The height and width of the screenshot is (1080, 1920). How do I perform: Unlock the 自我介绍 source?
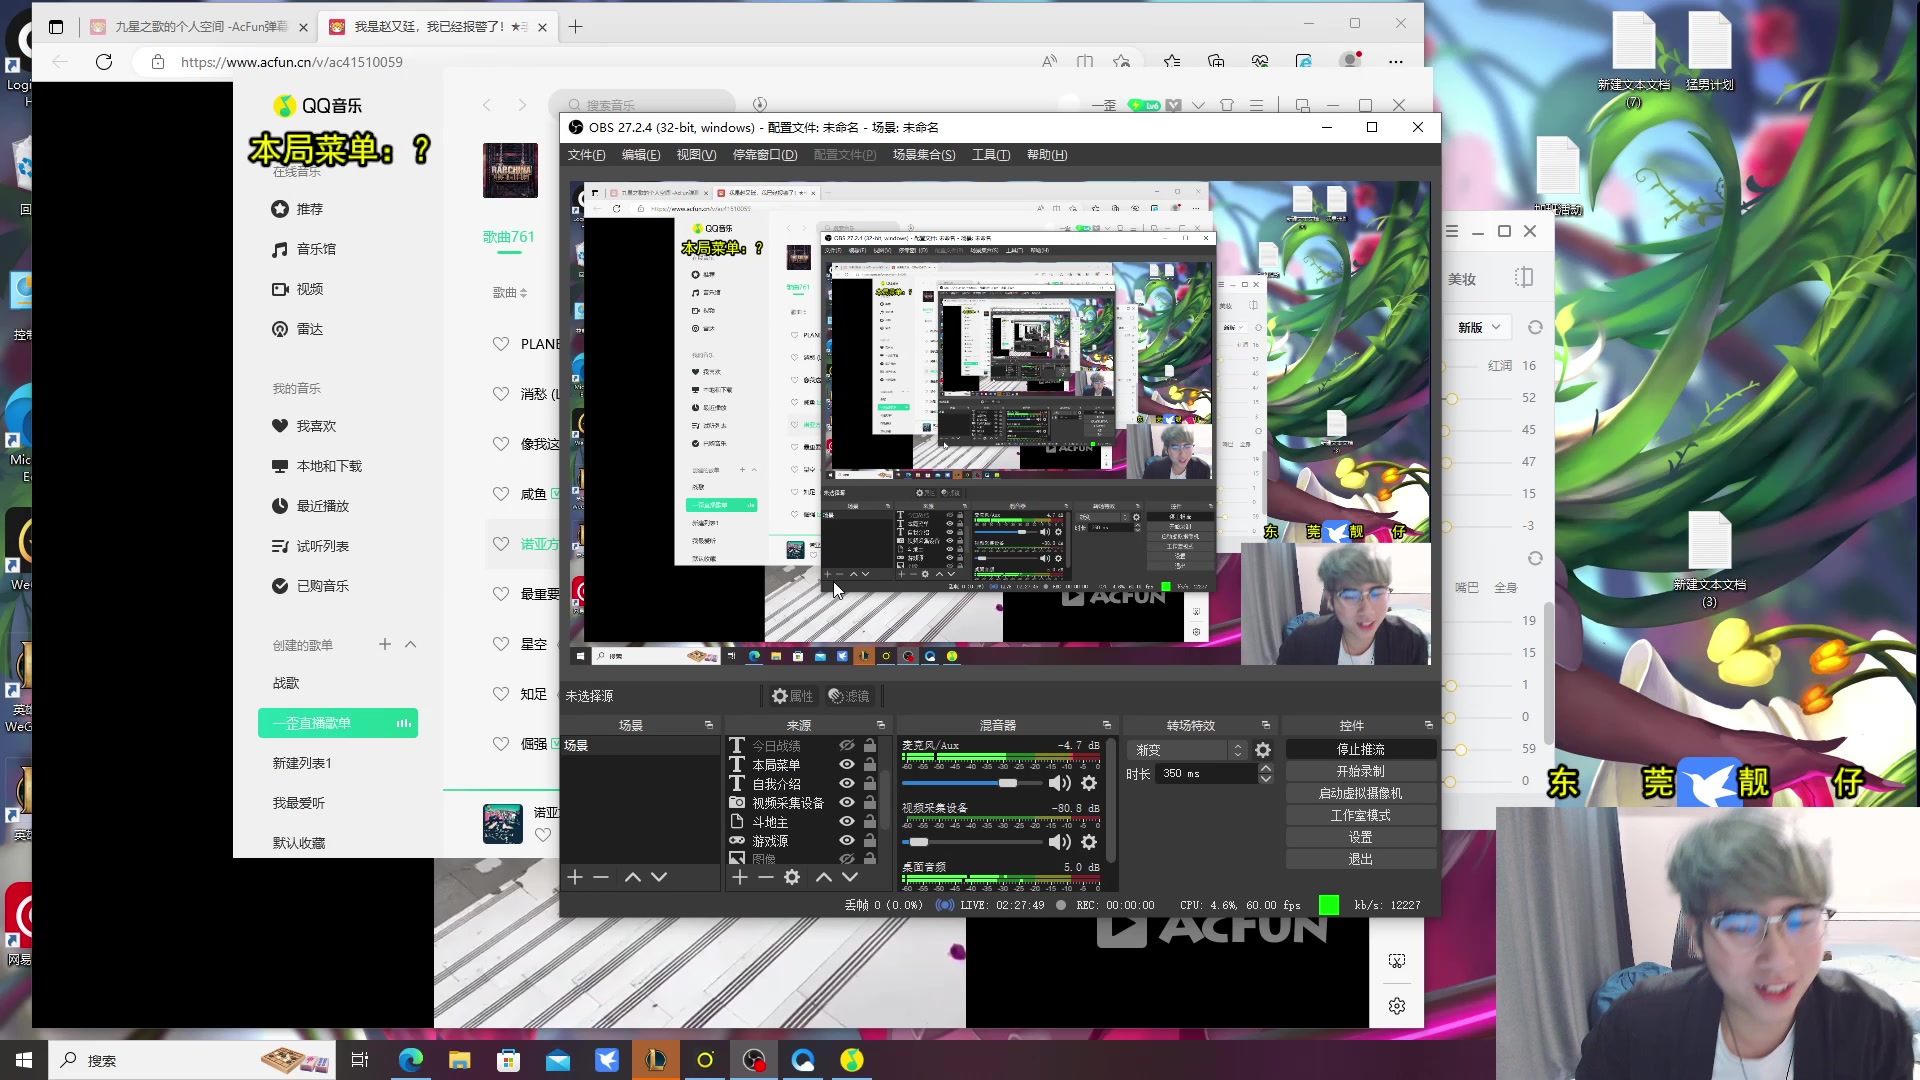pos(870,784)
